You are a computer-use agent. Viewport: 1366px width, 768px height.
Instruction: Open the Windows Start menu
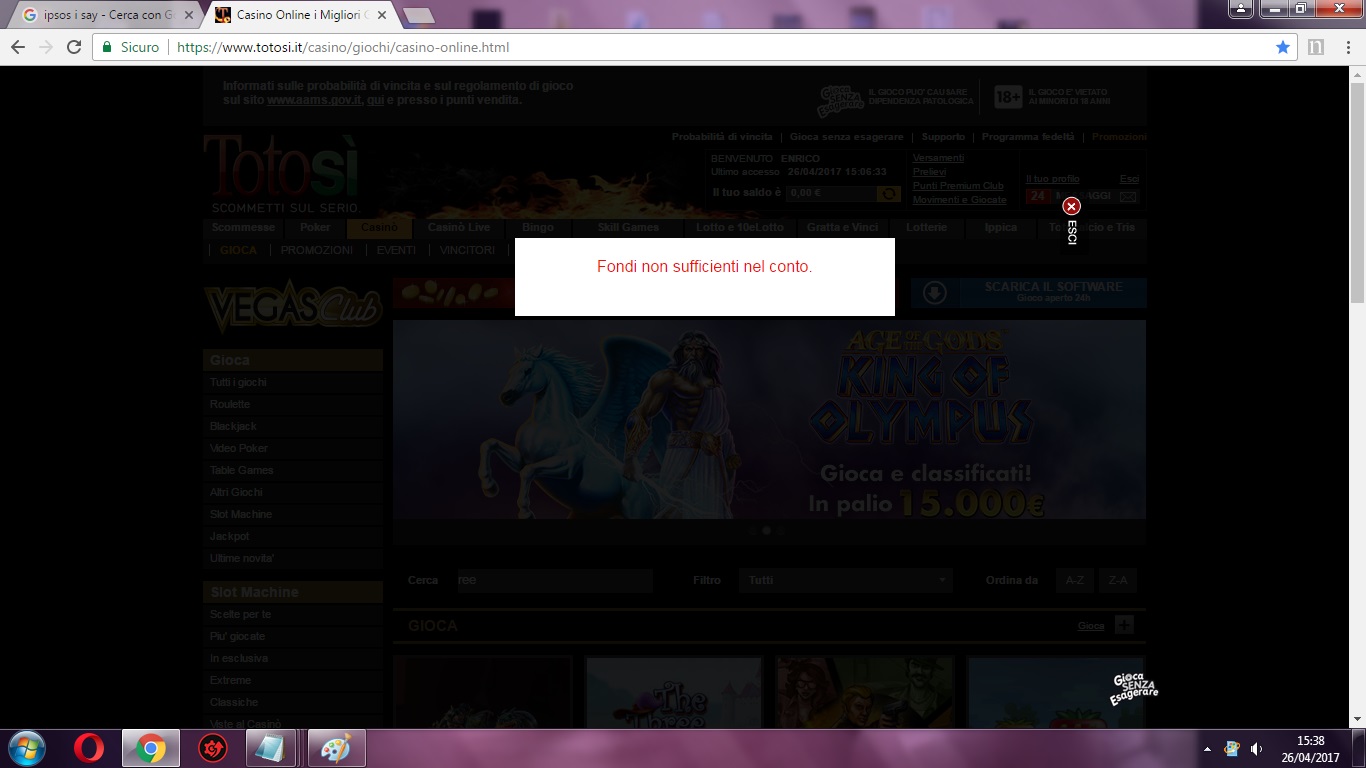click(26, 748)
